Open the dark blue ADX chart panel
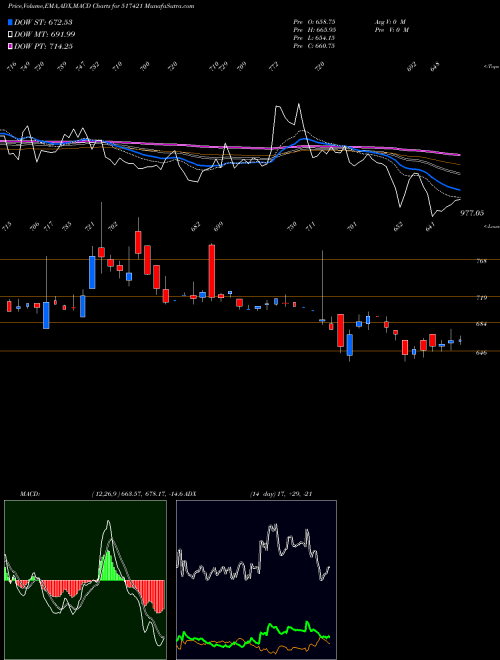500x660 pixels. (x=256, y=580)
